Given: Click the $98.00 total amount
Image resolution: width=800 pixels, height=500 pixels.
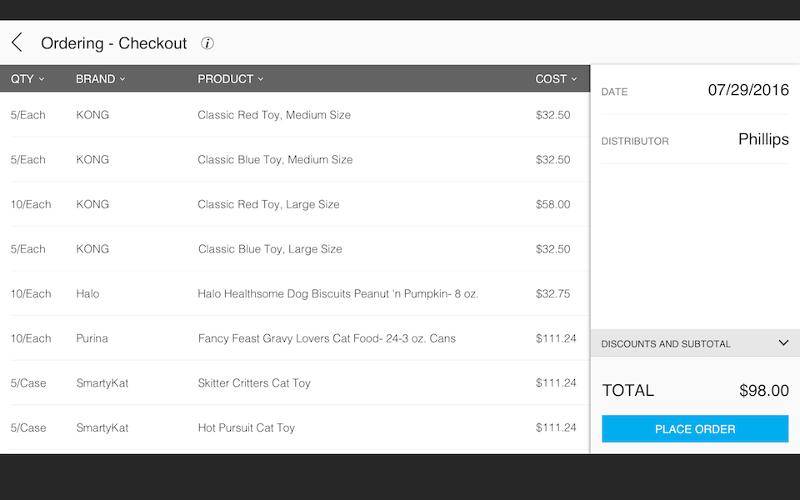Looking at the screenshot, I should [x=764, y=391].
